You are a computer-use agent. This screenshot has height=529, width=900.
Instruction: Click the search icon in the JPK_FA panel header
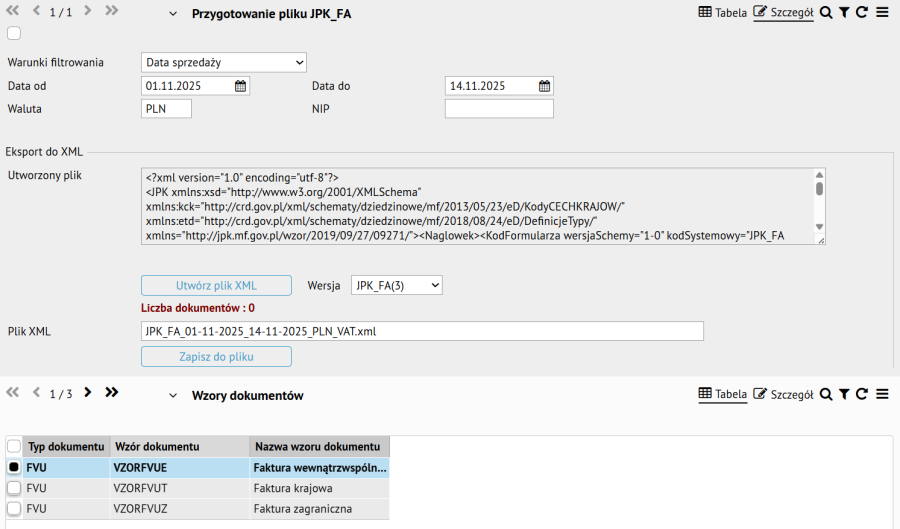(826, 13)
